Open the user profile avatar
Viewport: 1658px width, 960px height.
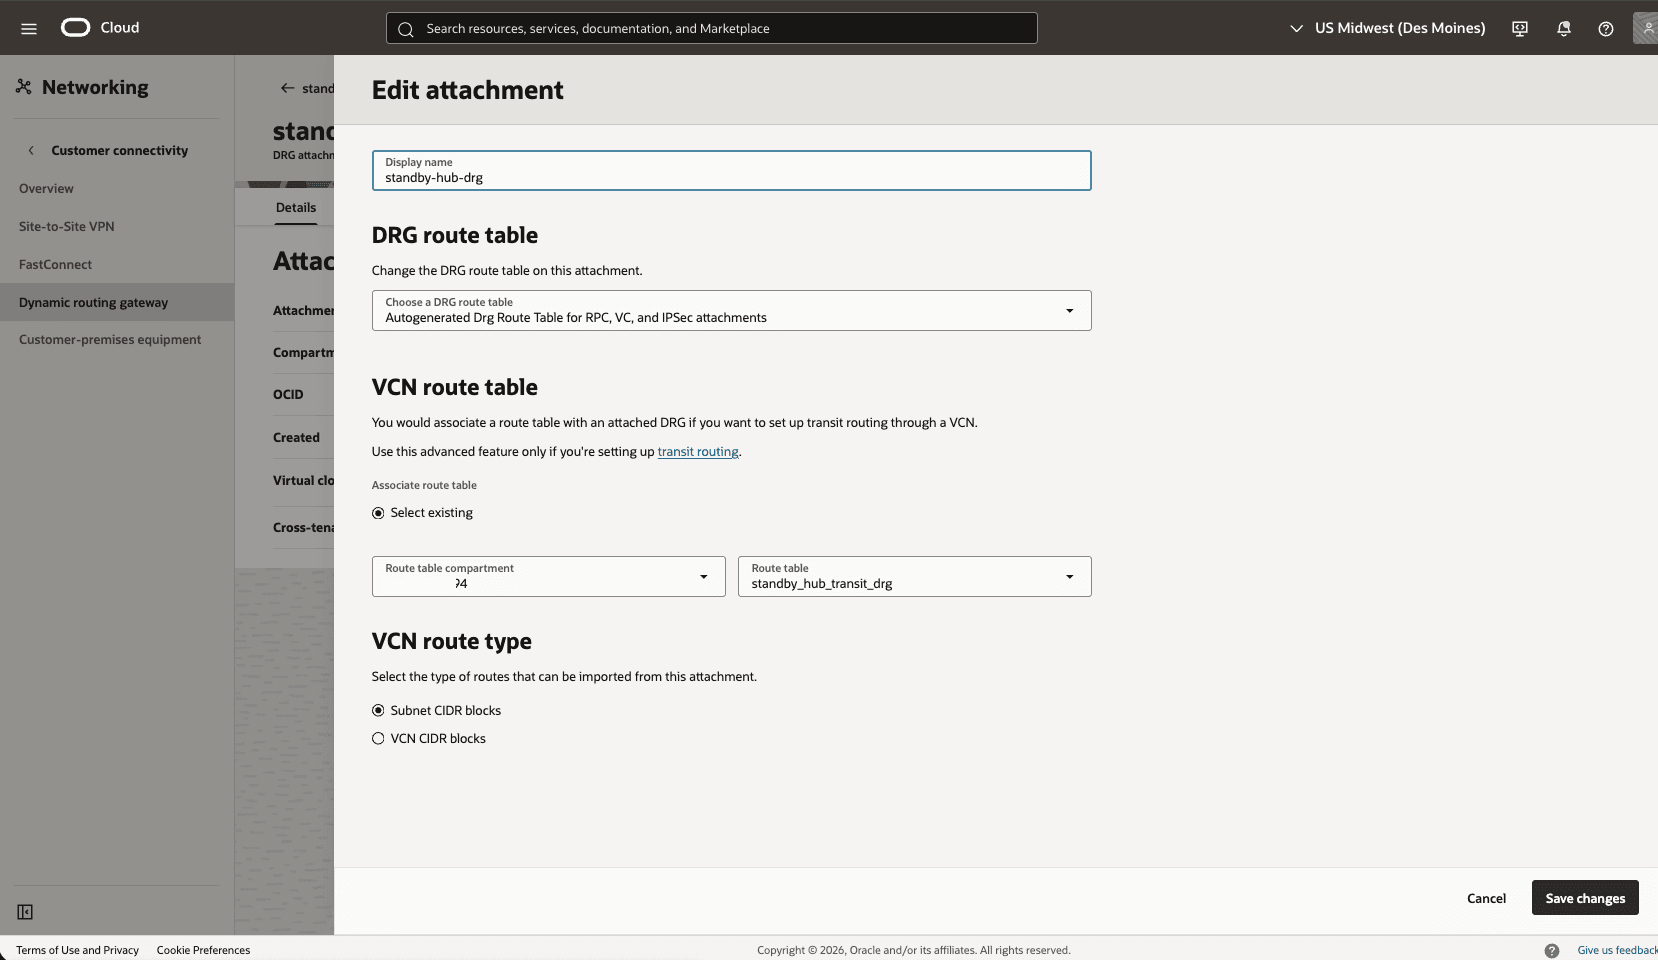(1646, 28)
